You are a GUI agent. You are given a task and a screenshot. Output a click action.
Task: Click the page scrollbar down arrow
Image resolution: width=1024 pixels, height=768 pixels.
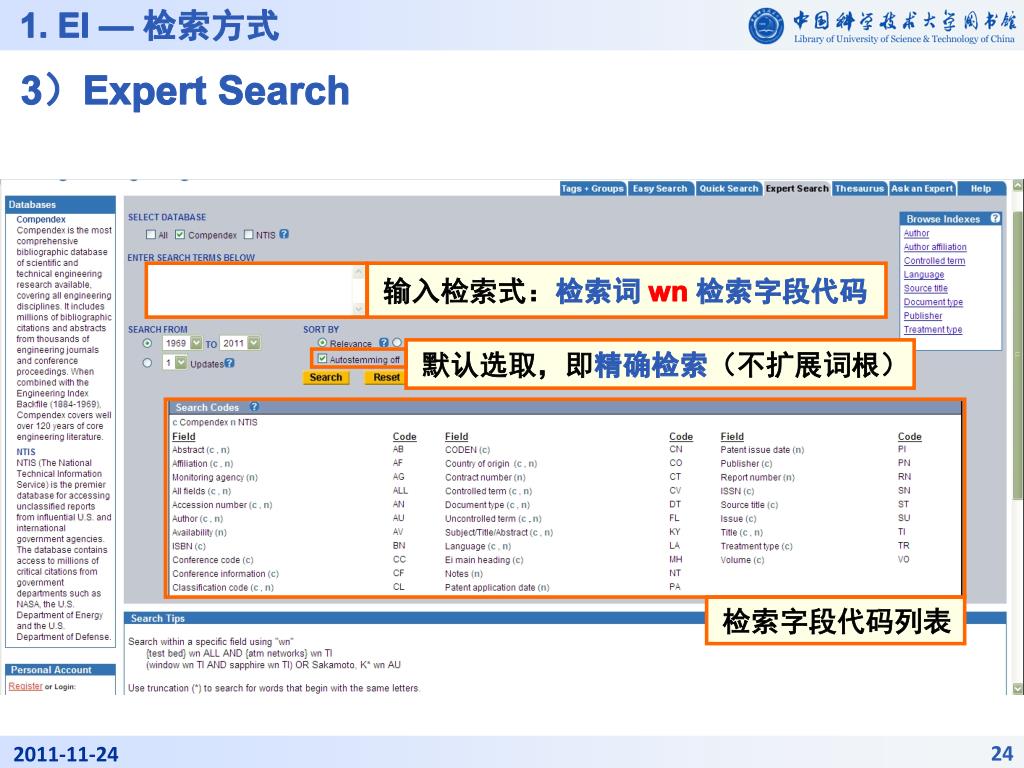click(1017, 688)
